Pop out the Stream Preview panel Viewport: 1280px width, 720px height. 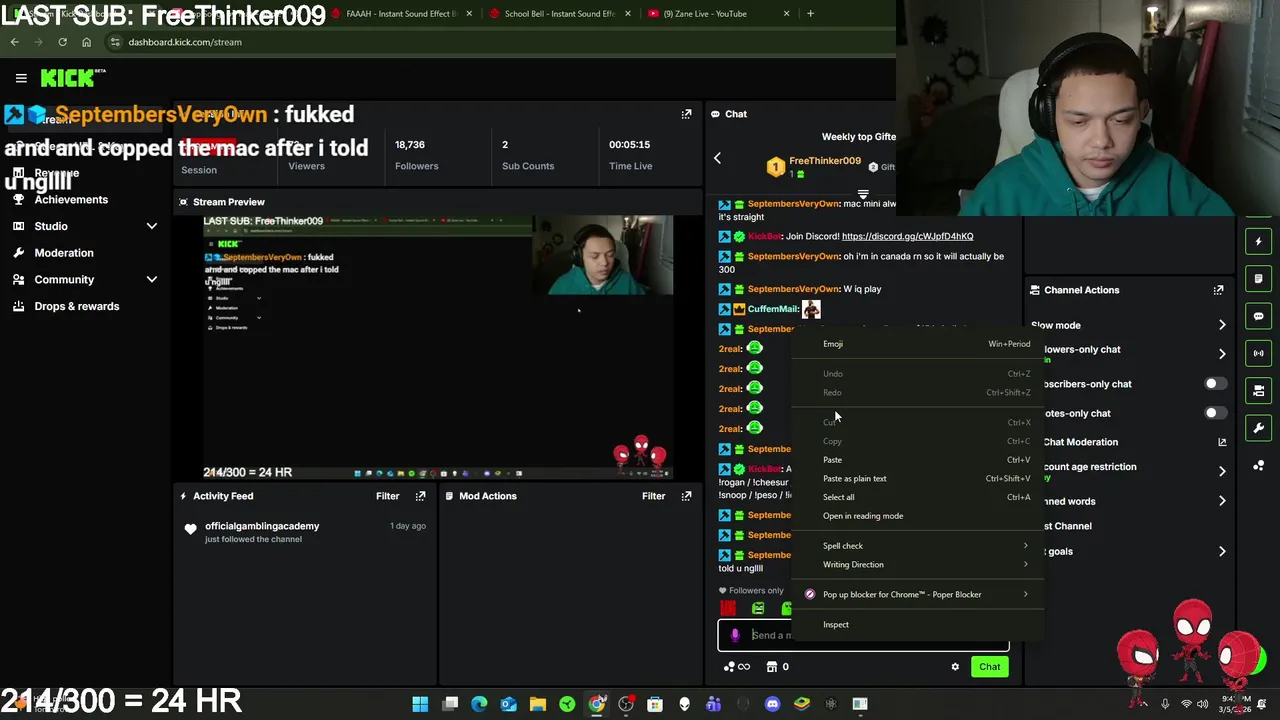coord(686,114)
